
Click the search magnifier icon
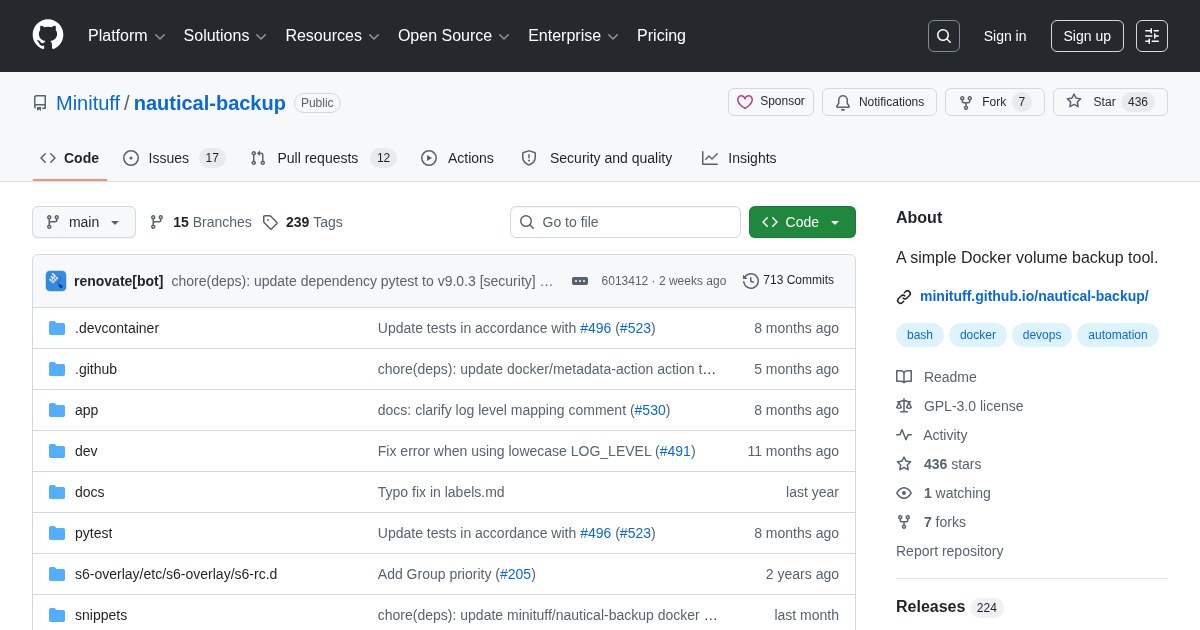[944, 36]
